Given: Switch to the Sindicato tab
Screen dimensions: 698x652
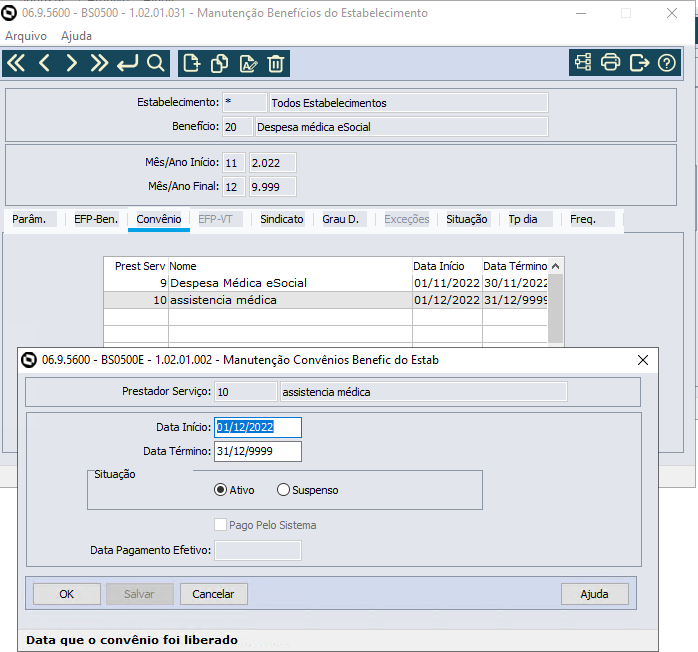Looking at the screenshot, I should [281, 219].
